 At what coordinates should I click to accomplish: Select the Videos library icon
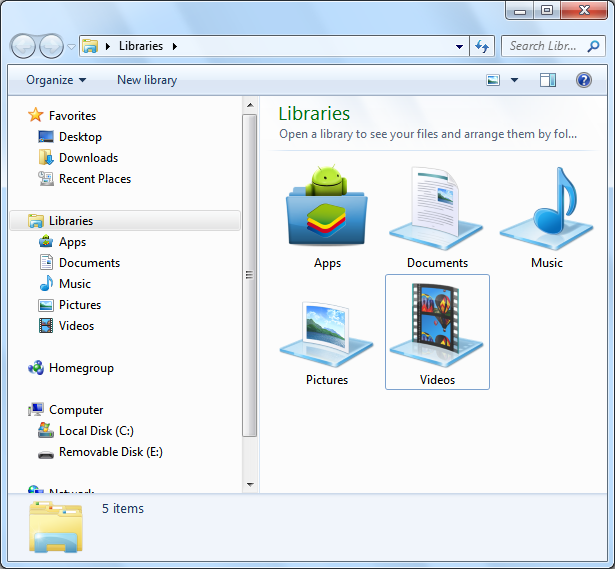(437, 332)
